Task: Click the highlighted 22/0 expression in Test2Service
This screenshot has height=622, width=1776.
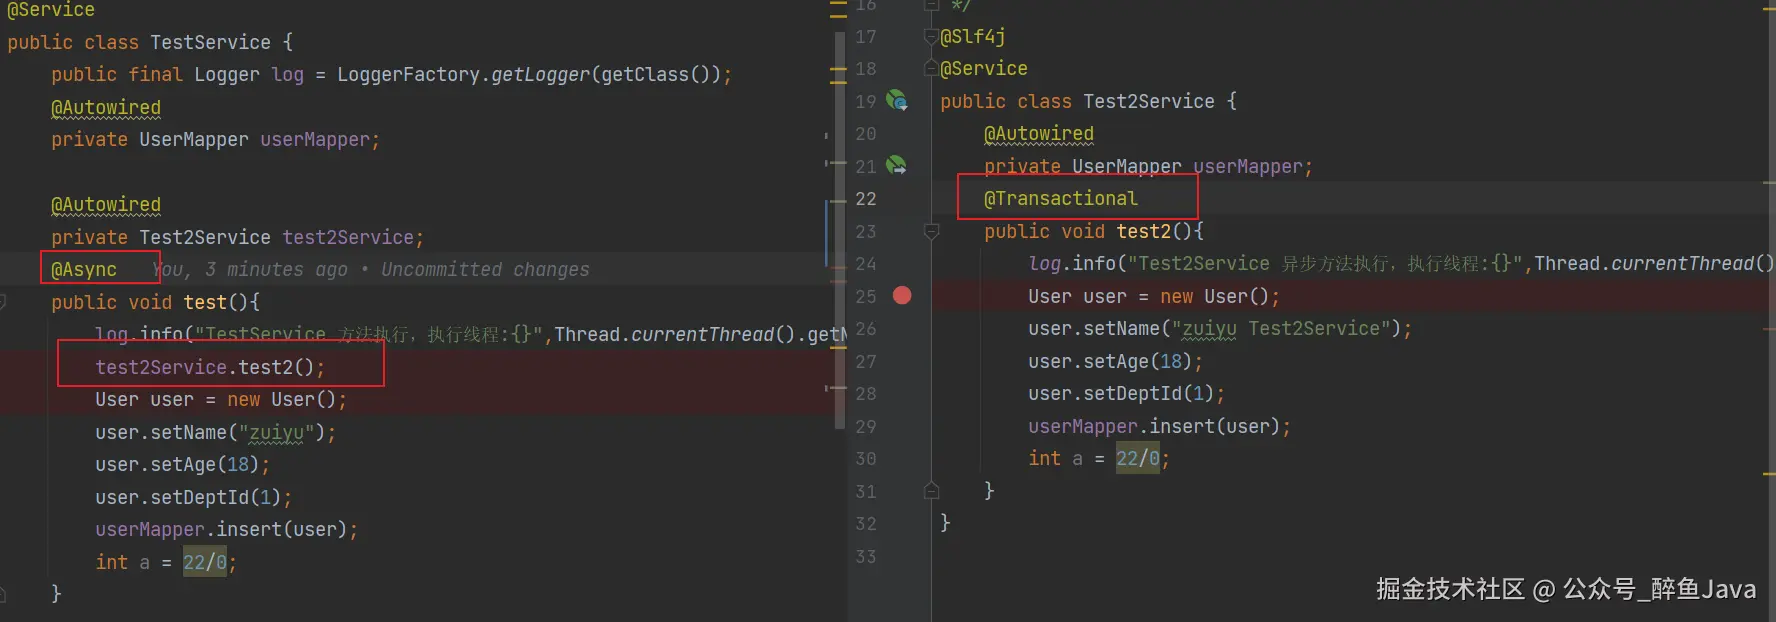Action: pos(1138,458)
